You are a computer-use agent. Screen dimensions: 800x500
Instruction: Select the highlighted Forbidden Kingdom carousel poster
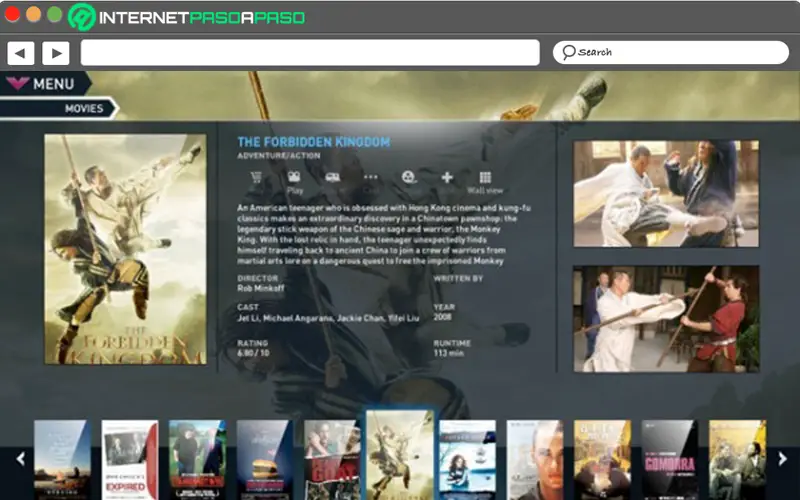(400, 455)
